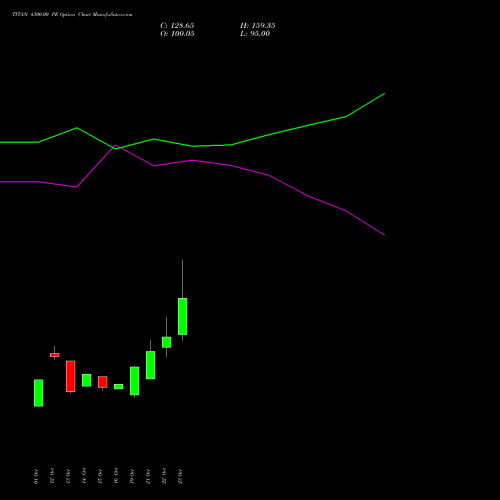Click the 15 Oct date label
The width and height of the screenshot is (500, 500).
pos(100,476)
